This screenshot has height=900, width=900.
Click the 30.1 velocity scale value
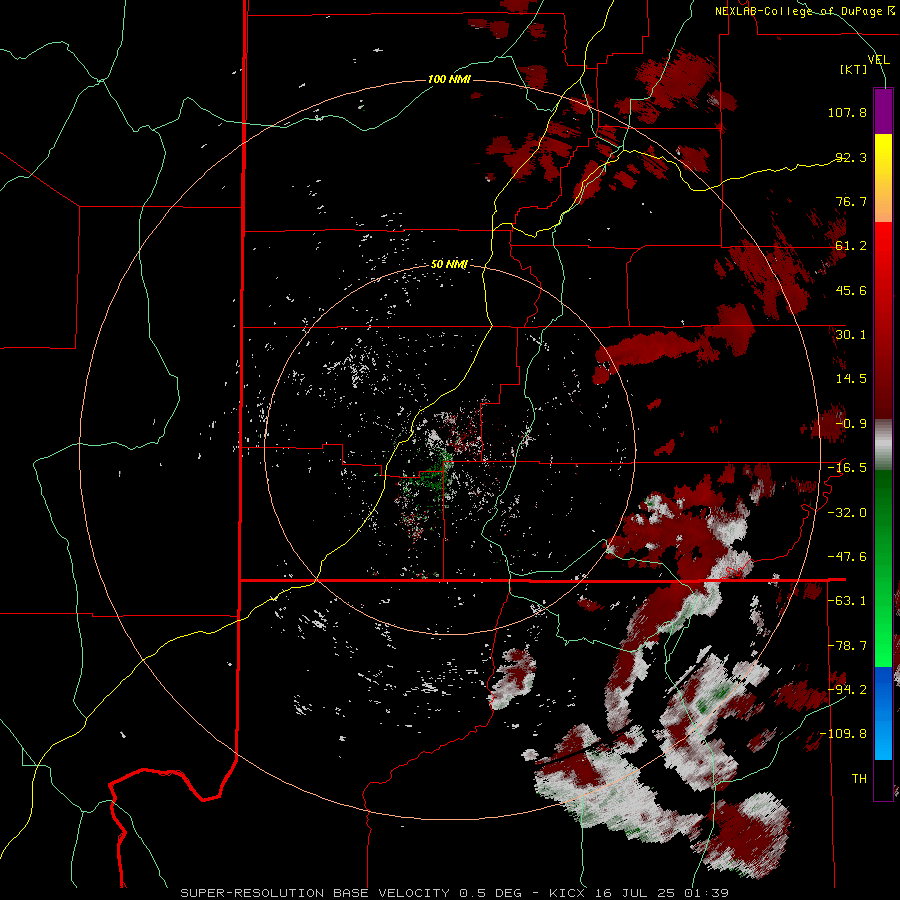851,335
